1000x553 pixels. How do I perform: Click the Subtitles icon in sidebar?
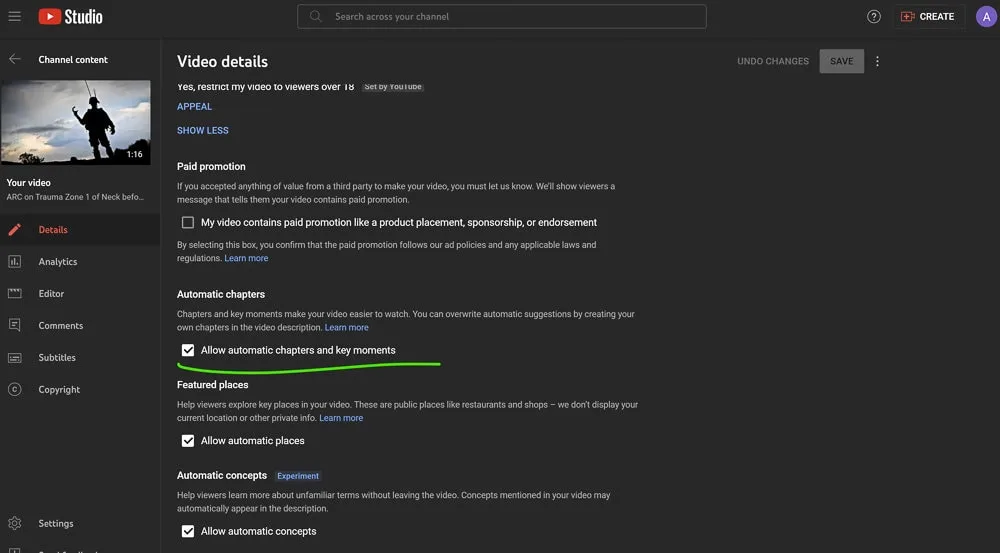tap(15, 357)
